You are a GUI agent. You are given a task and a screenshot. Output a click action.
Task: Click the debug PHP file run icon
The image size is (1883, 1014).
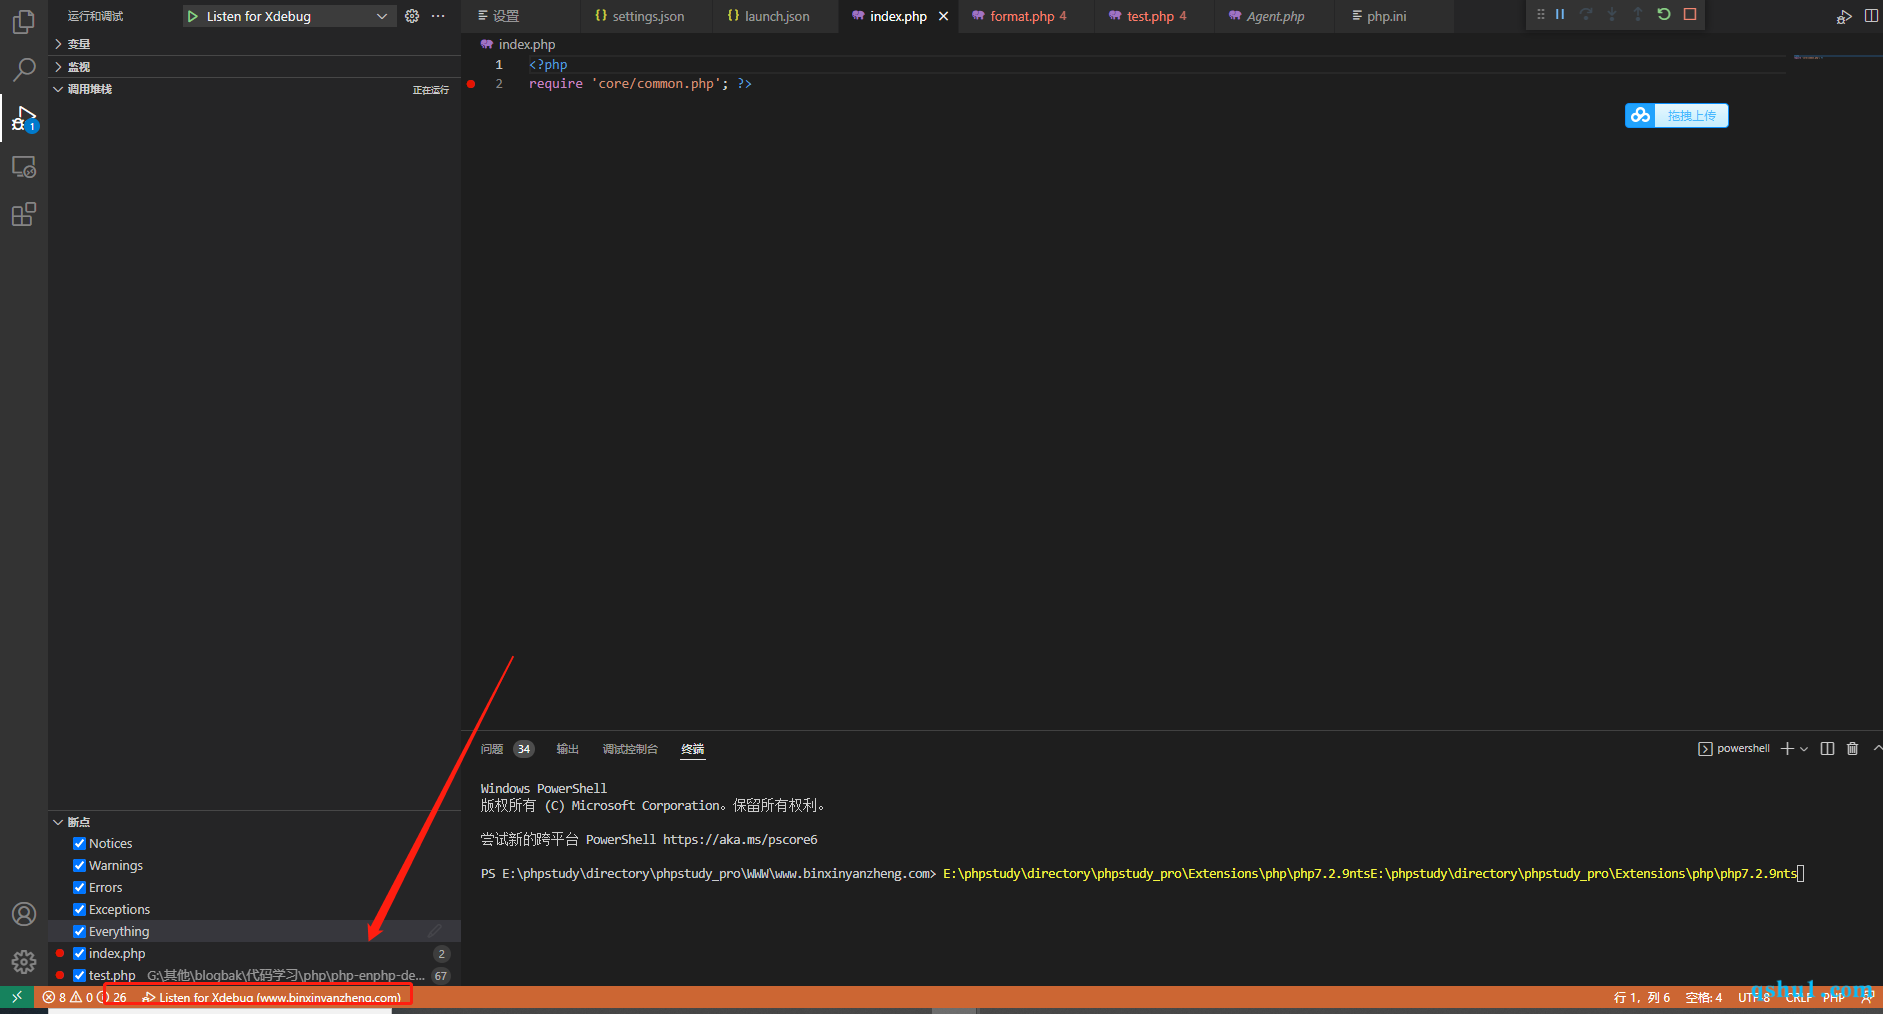click(x=1844, y=16)
